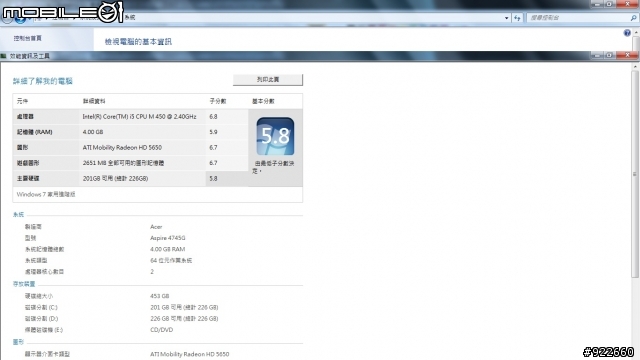
Task: Click the vertical scrollbar thumb in 效能資訊及工具 window
Action: tap(635, 174)
